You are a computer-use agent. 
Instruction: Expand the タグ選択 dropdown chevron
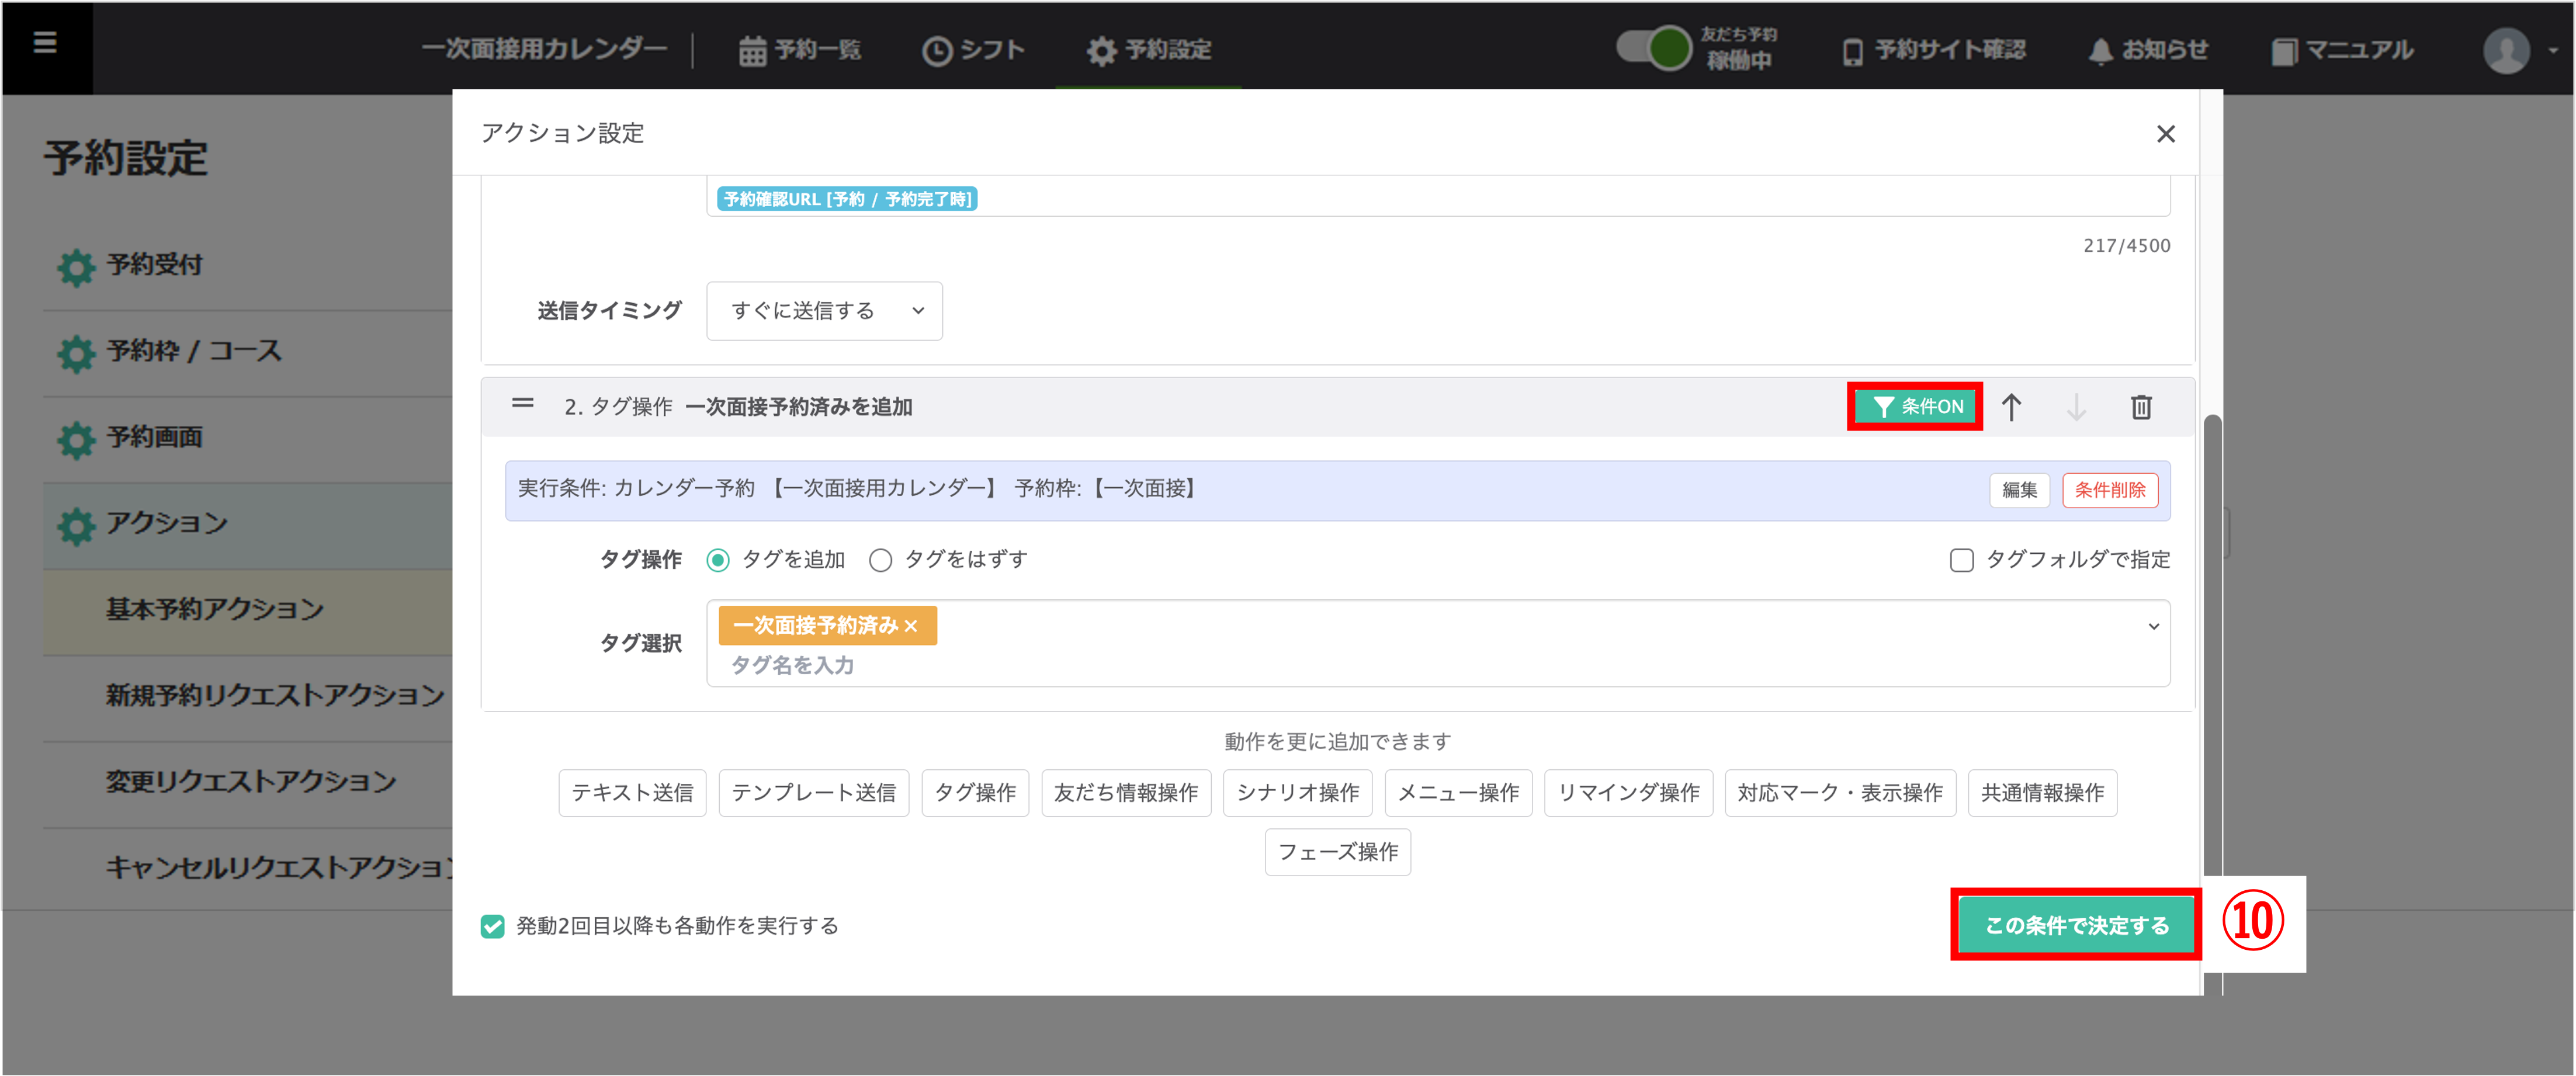pos(2153,627)
